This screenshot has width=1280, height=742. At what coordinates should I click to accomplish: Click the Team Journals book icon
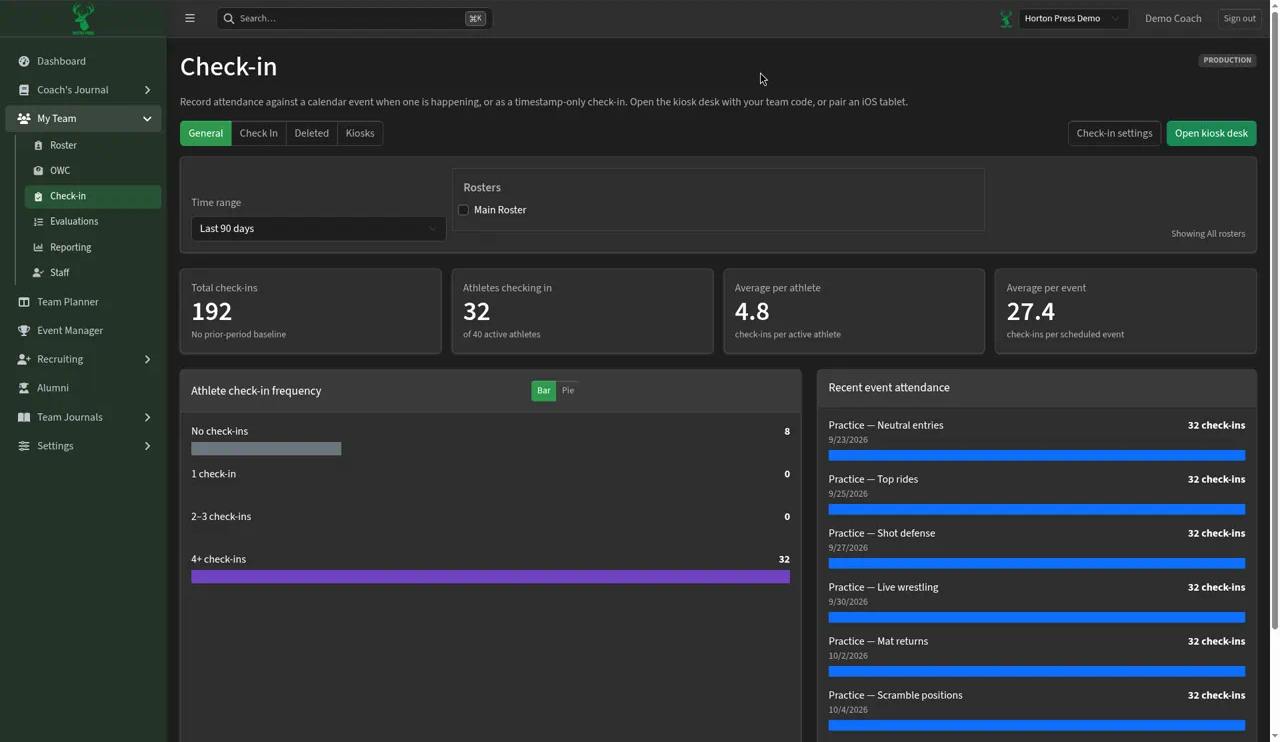(24, 417)
